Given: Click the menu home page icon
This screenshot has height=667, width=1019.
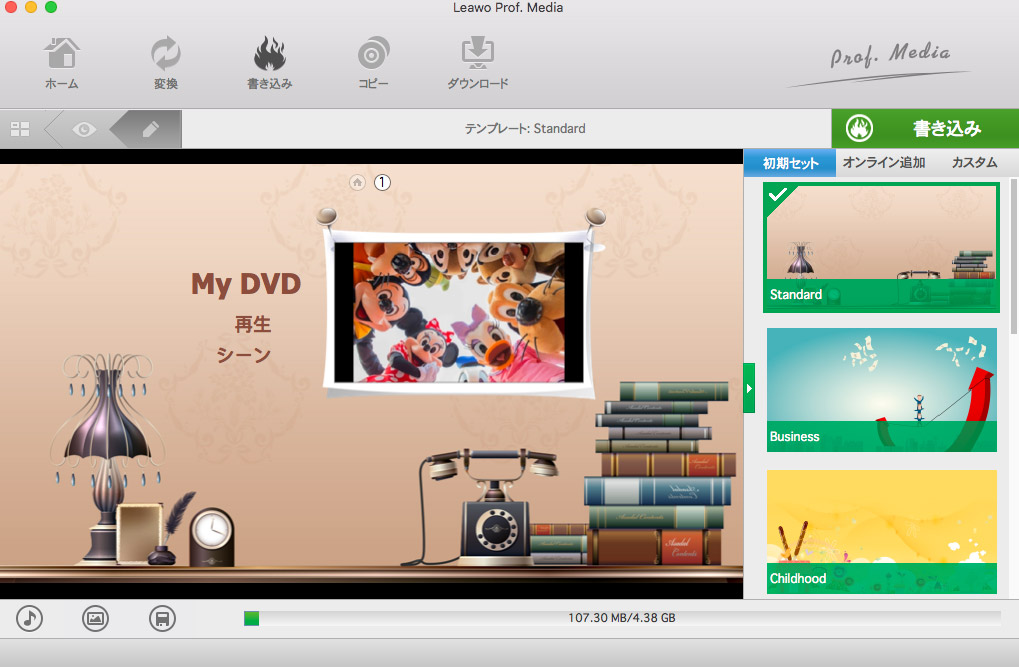Looking at the screenshot, I should [x=357, y=183].
